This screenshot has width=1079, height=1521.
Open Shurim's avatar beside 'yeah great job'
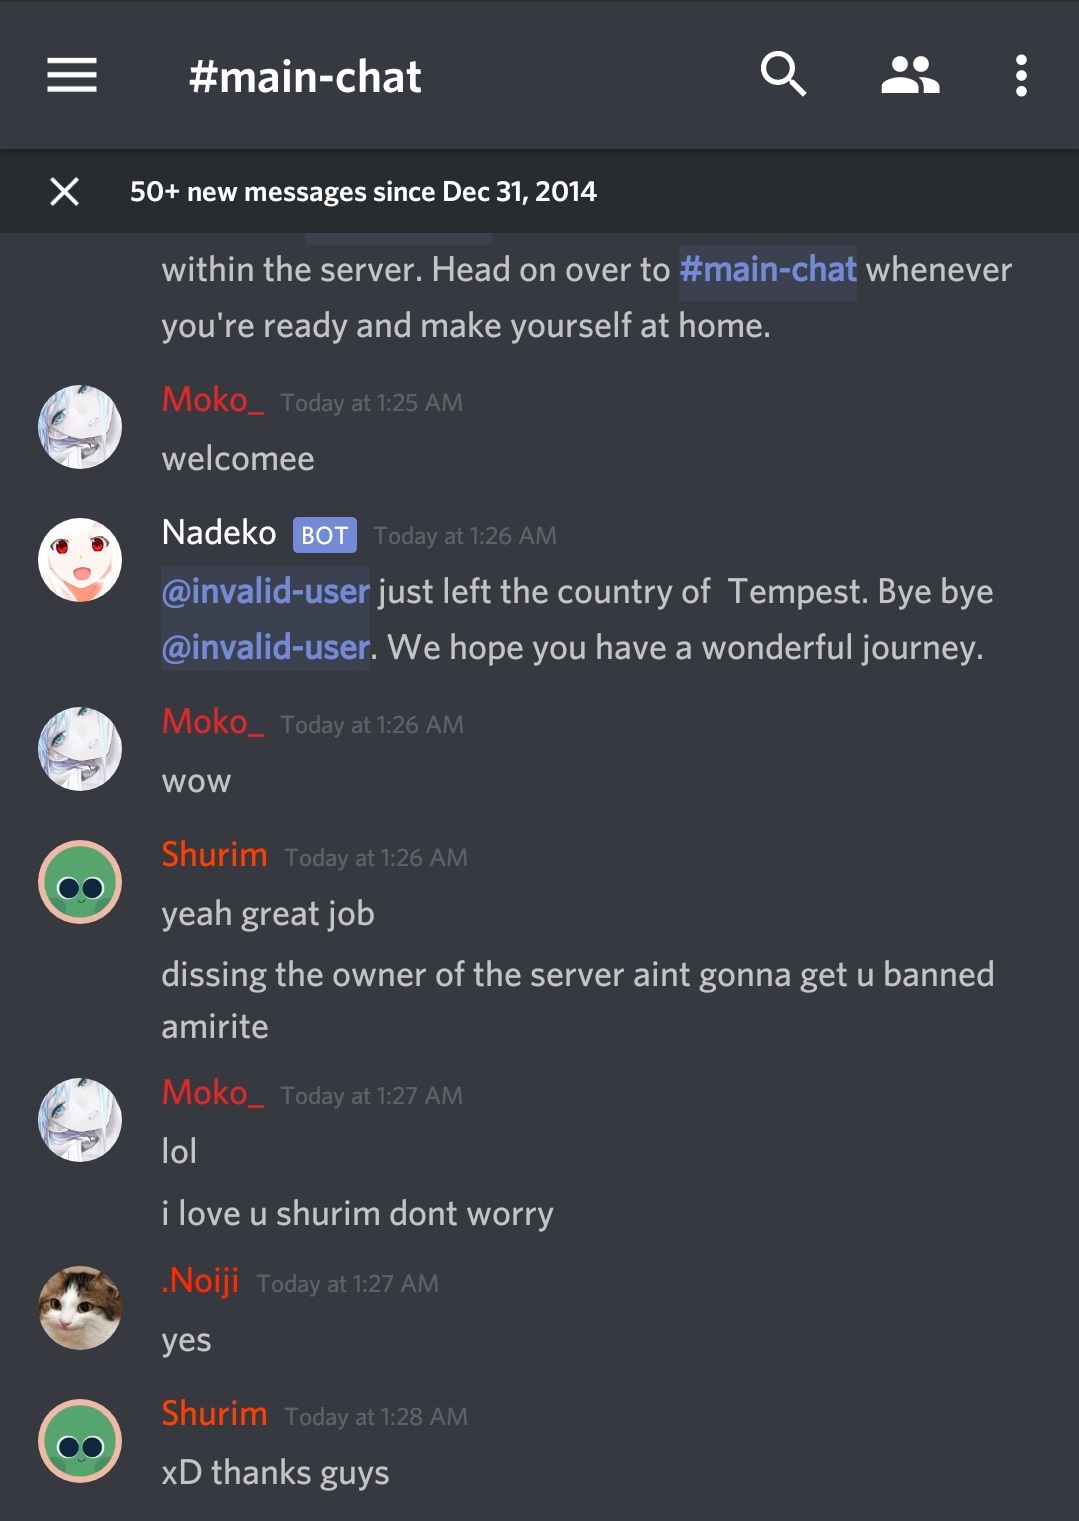[80, 882]
